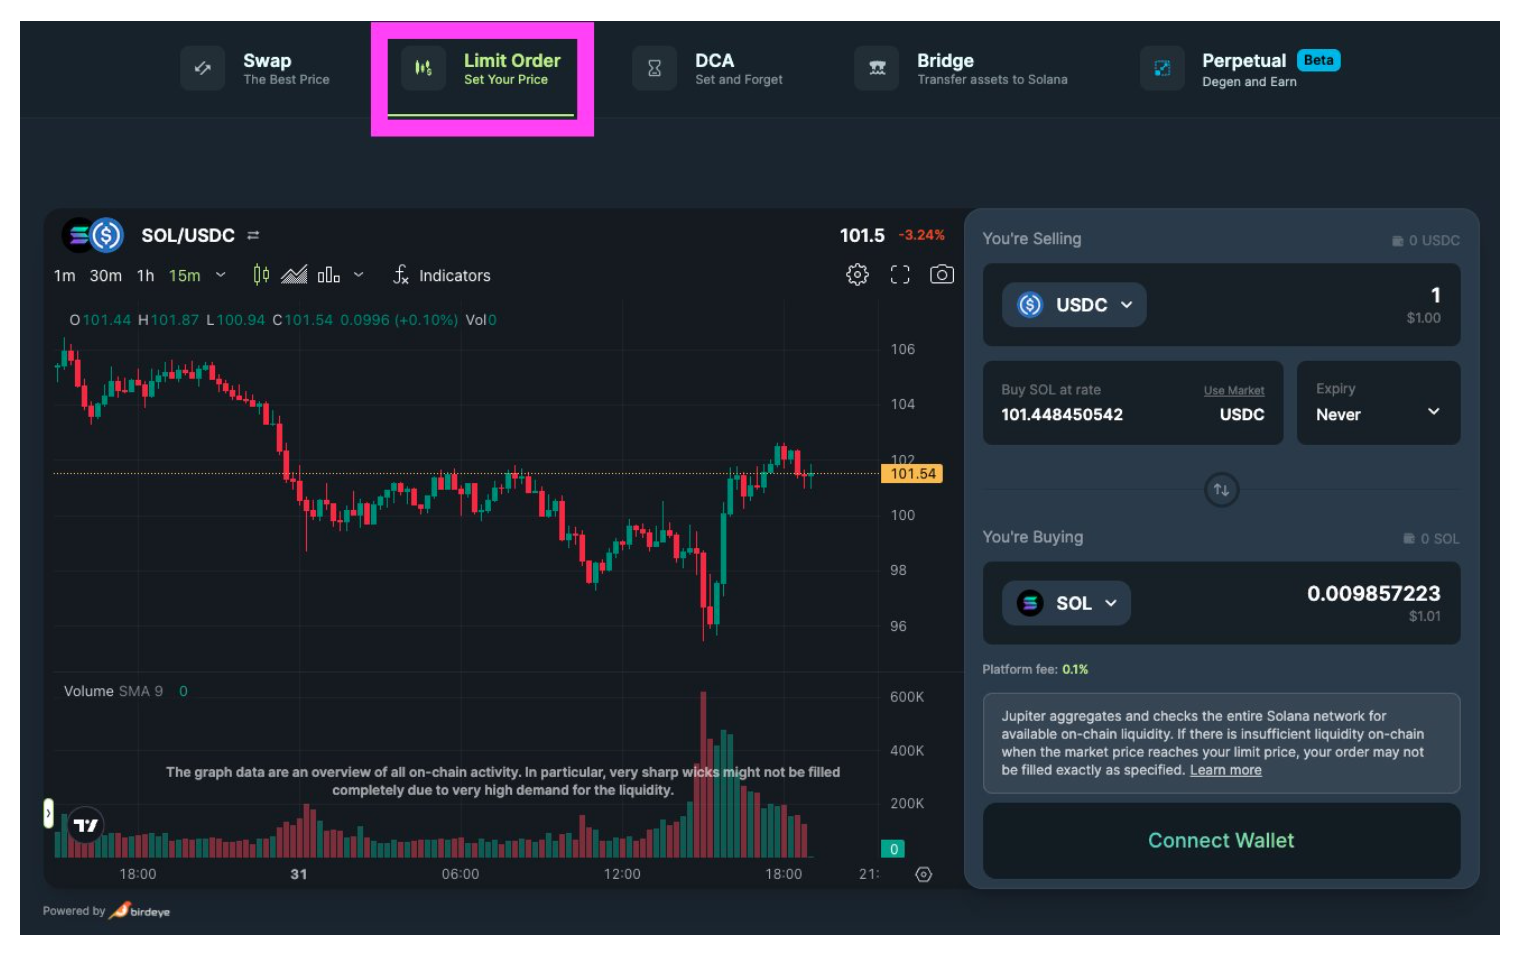Enter fullscreen chart mode
The width and height of the screenshot is (1518, 966).
[900, 275]
